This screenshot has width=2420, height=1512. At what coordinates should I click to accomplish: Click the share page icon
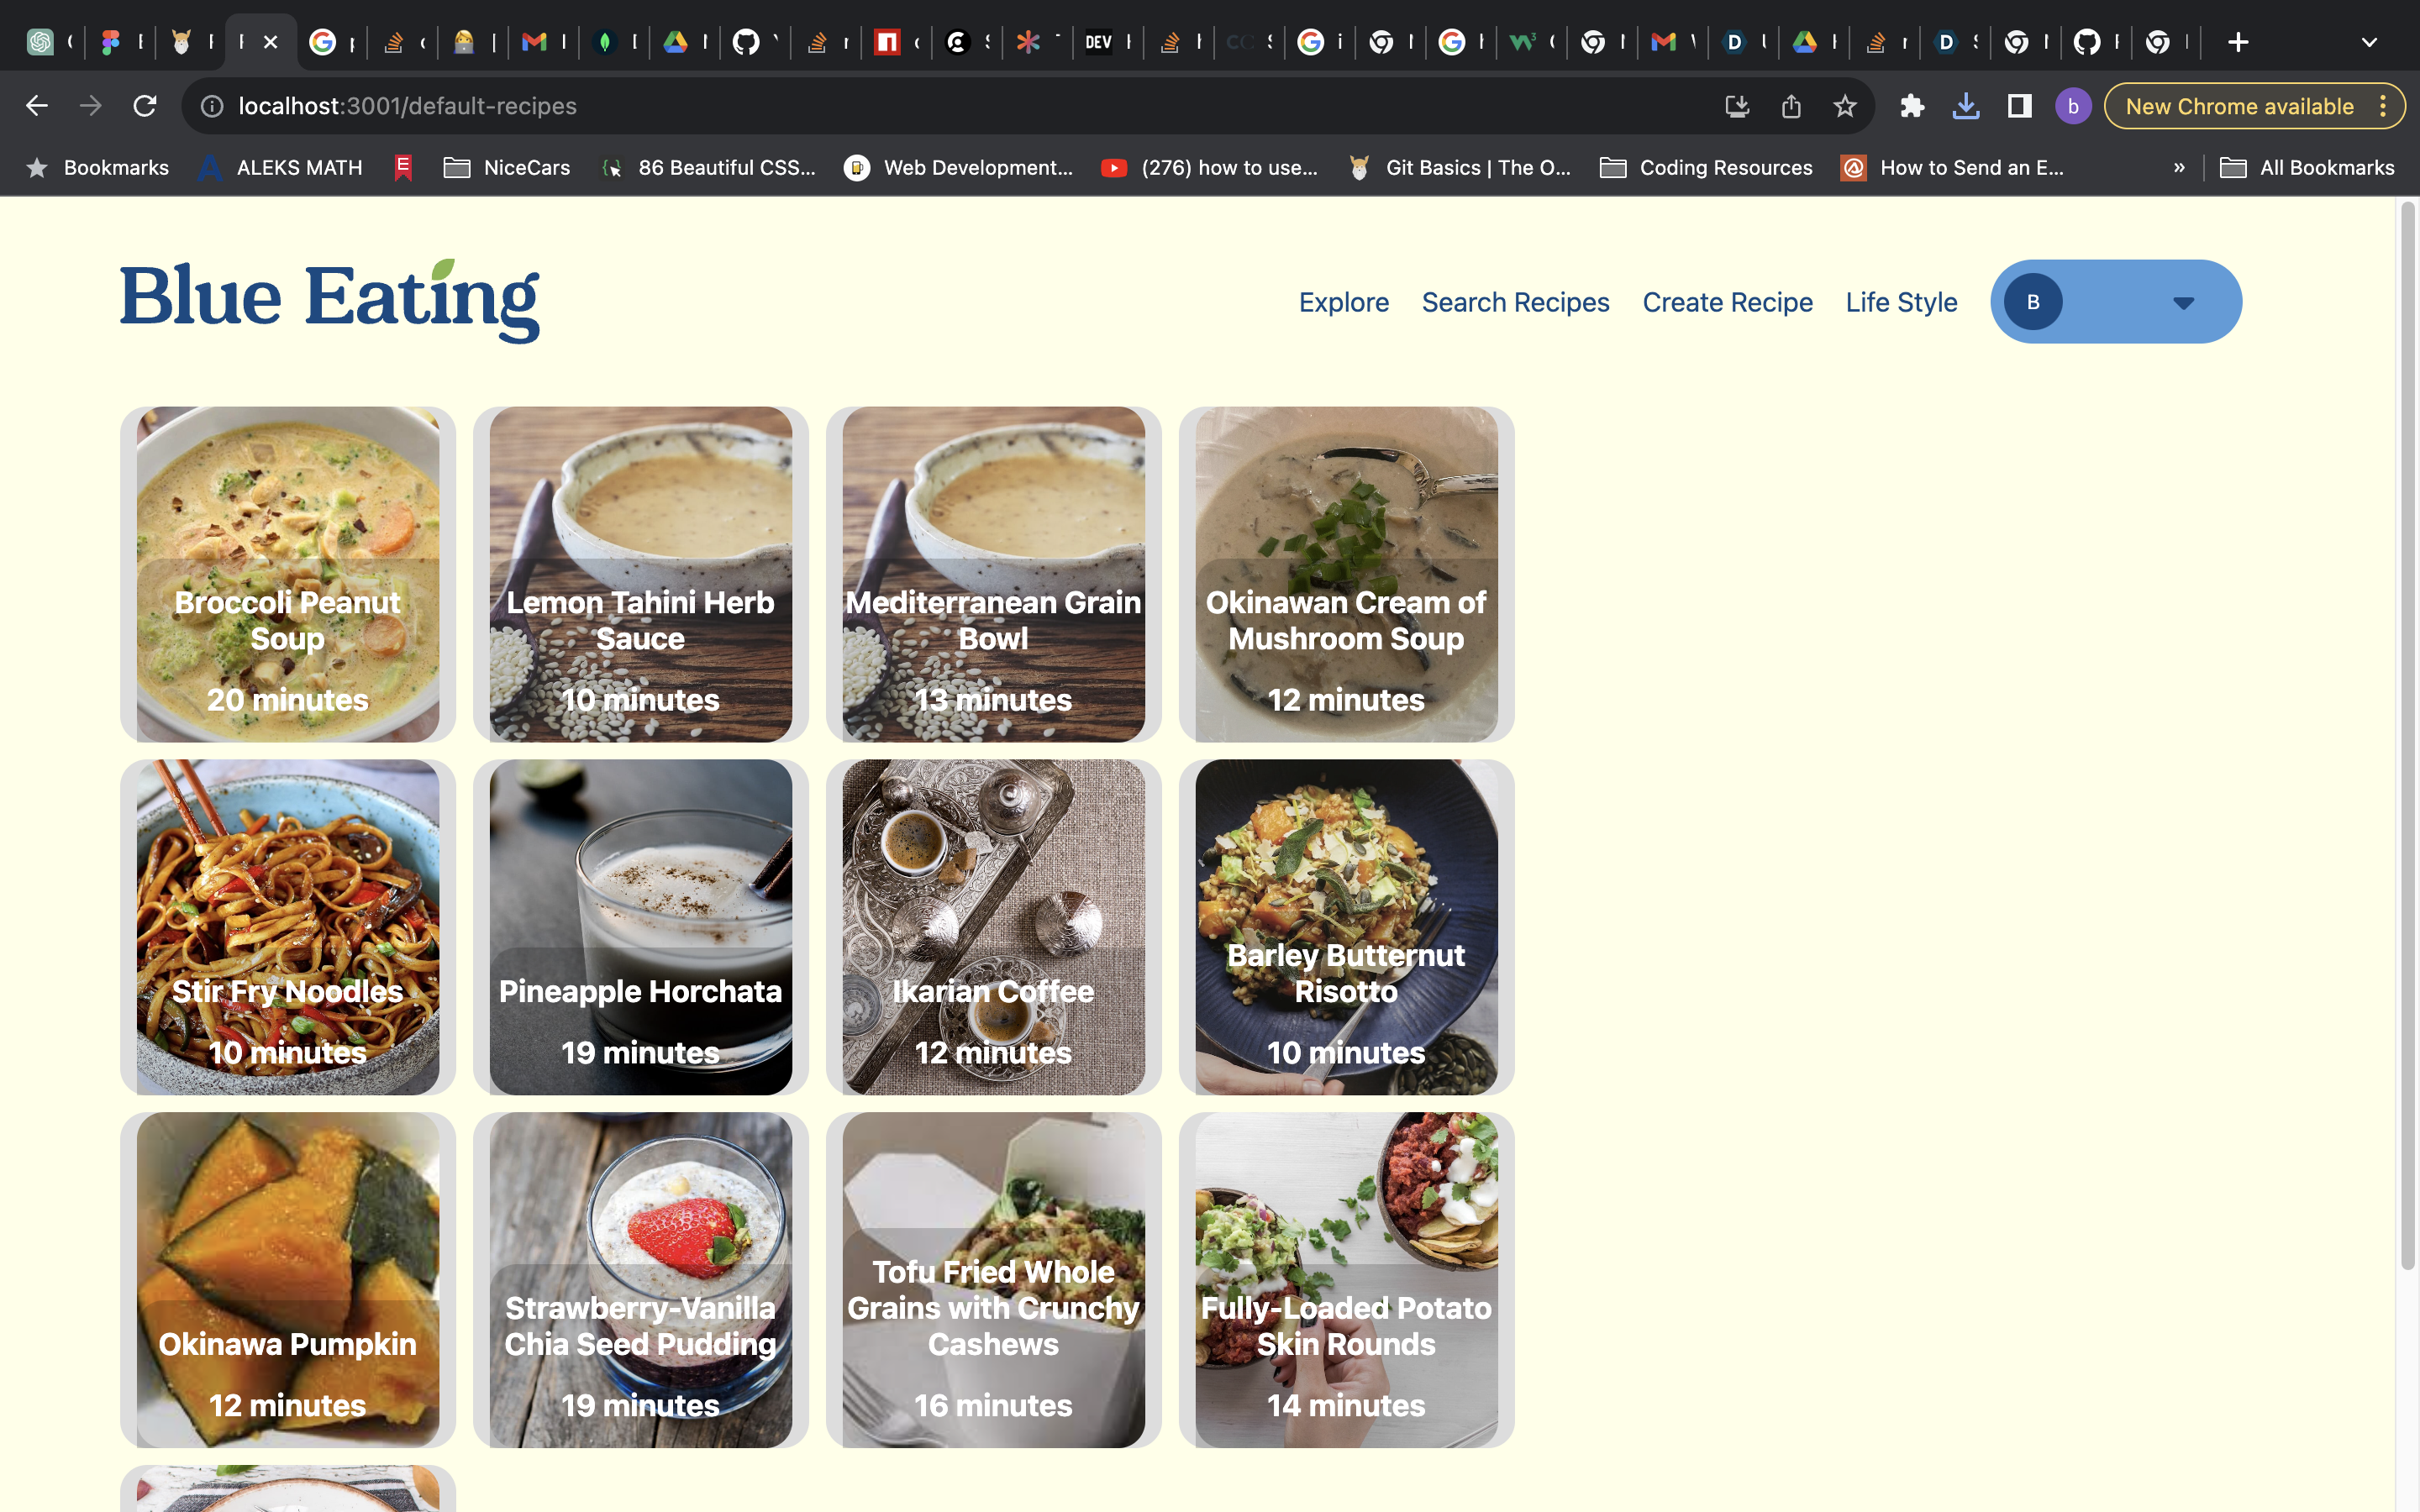point(1790,106)
